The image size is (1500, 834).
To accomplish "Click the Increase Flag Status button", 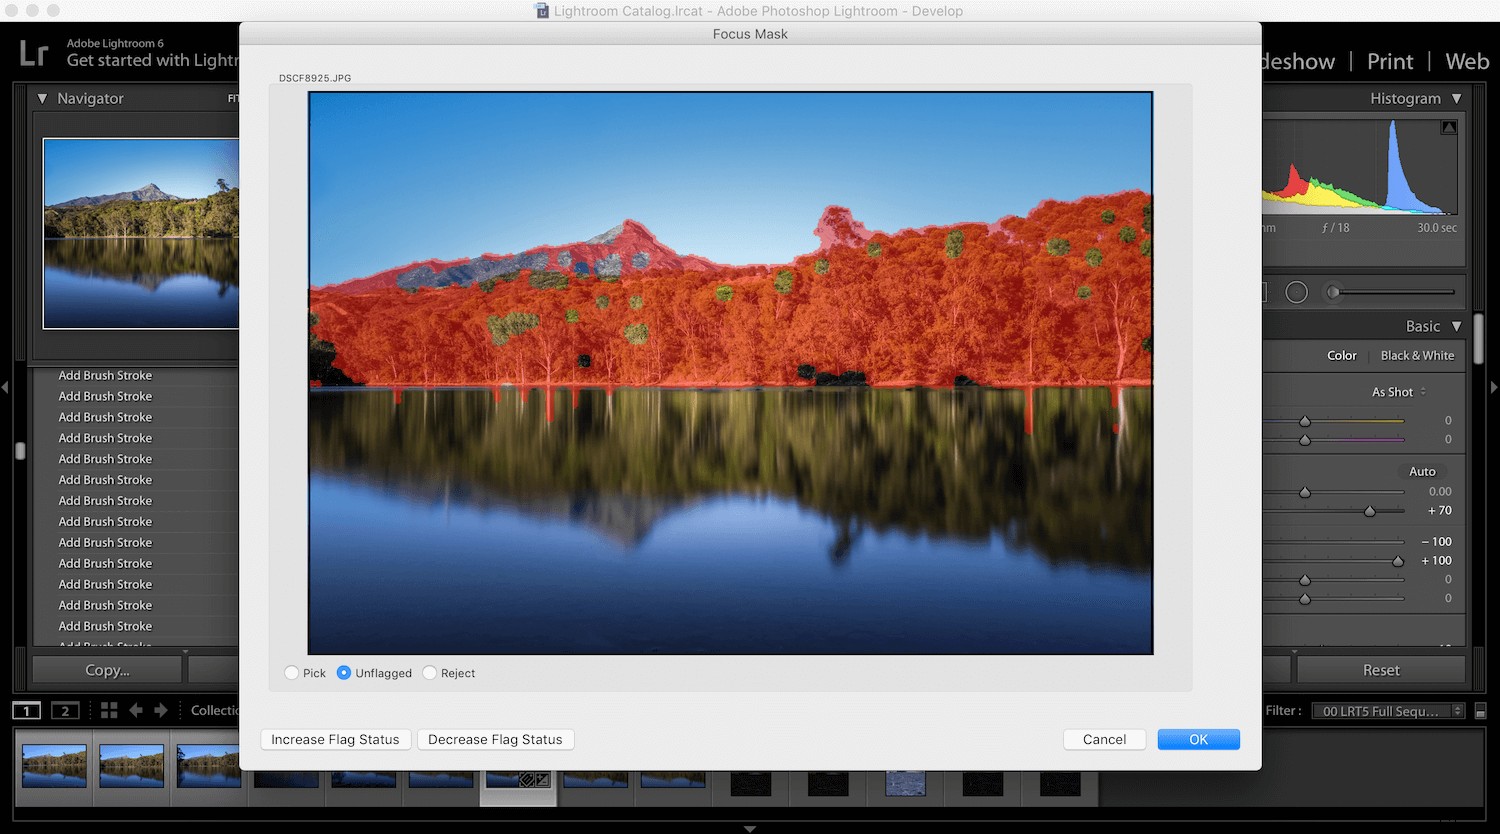I will 335,739.
